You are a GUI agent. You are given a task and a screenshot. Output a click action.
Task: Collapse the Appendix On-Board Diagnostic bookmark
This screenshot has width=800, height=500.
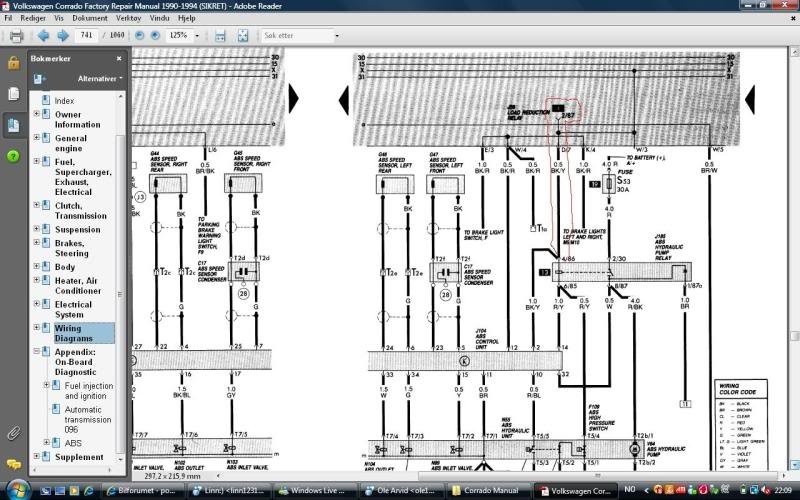37,352
